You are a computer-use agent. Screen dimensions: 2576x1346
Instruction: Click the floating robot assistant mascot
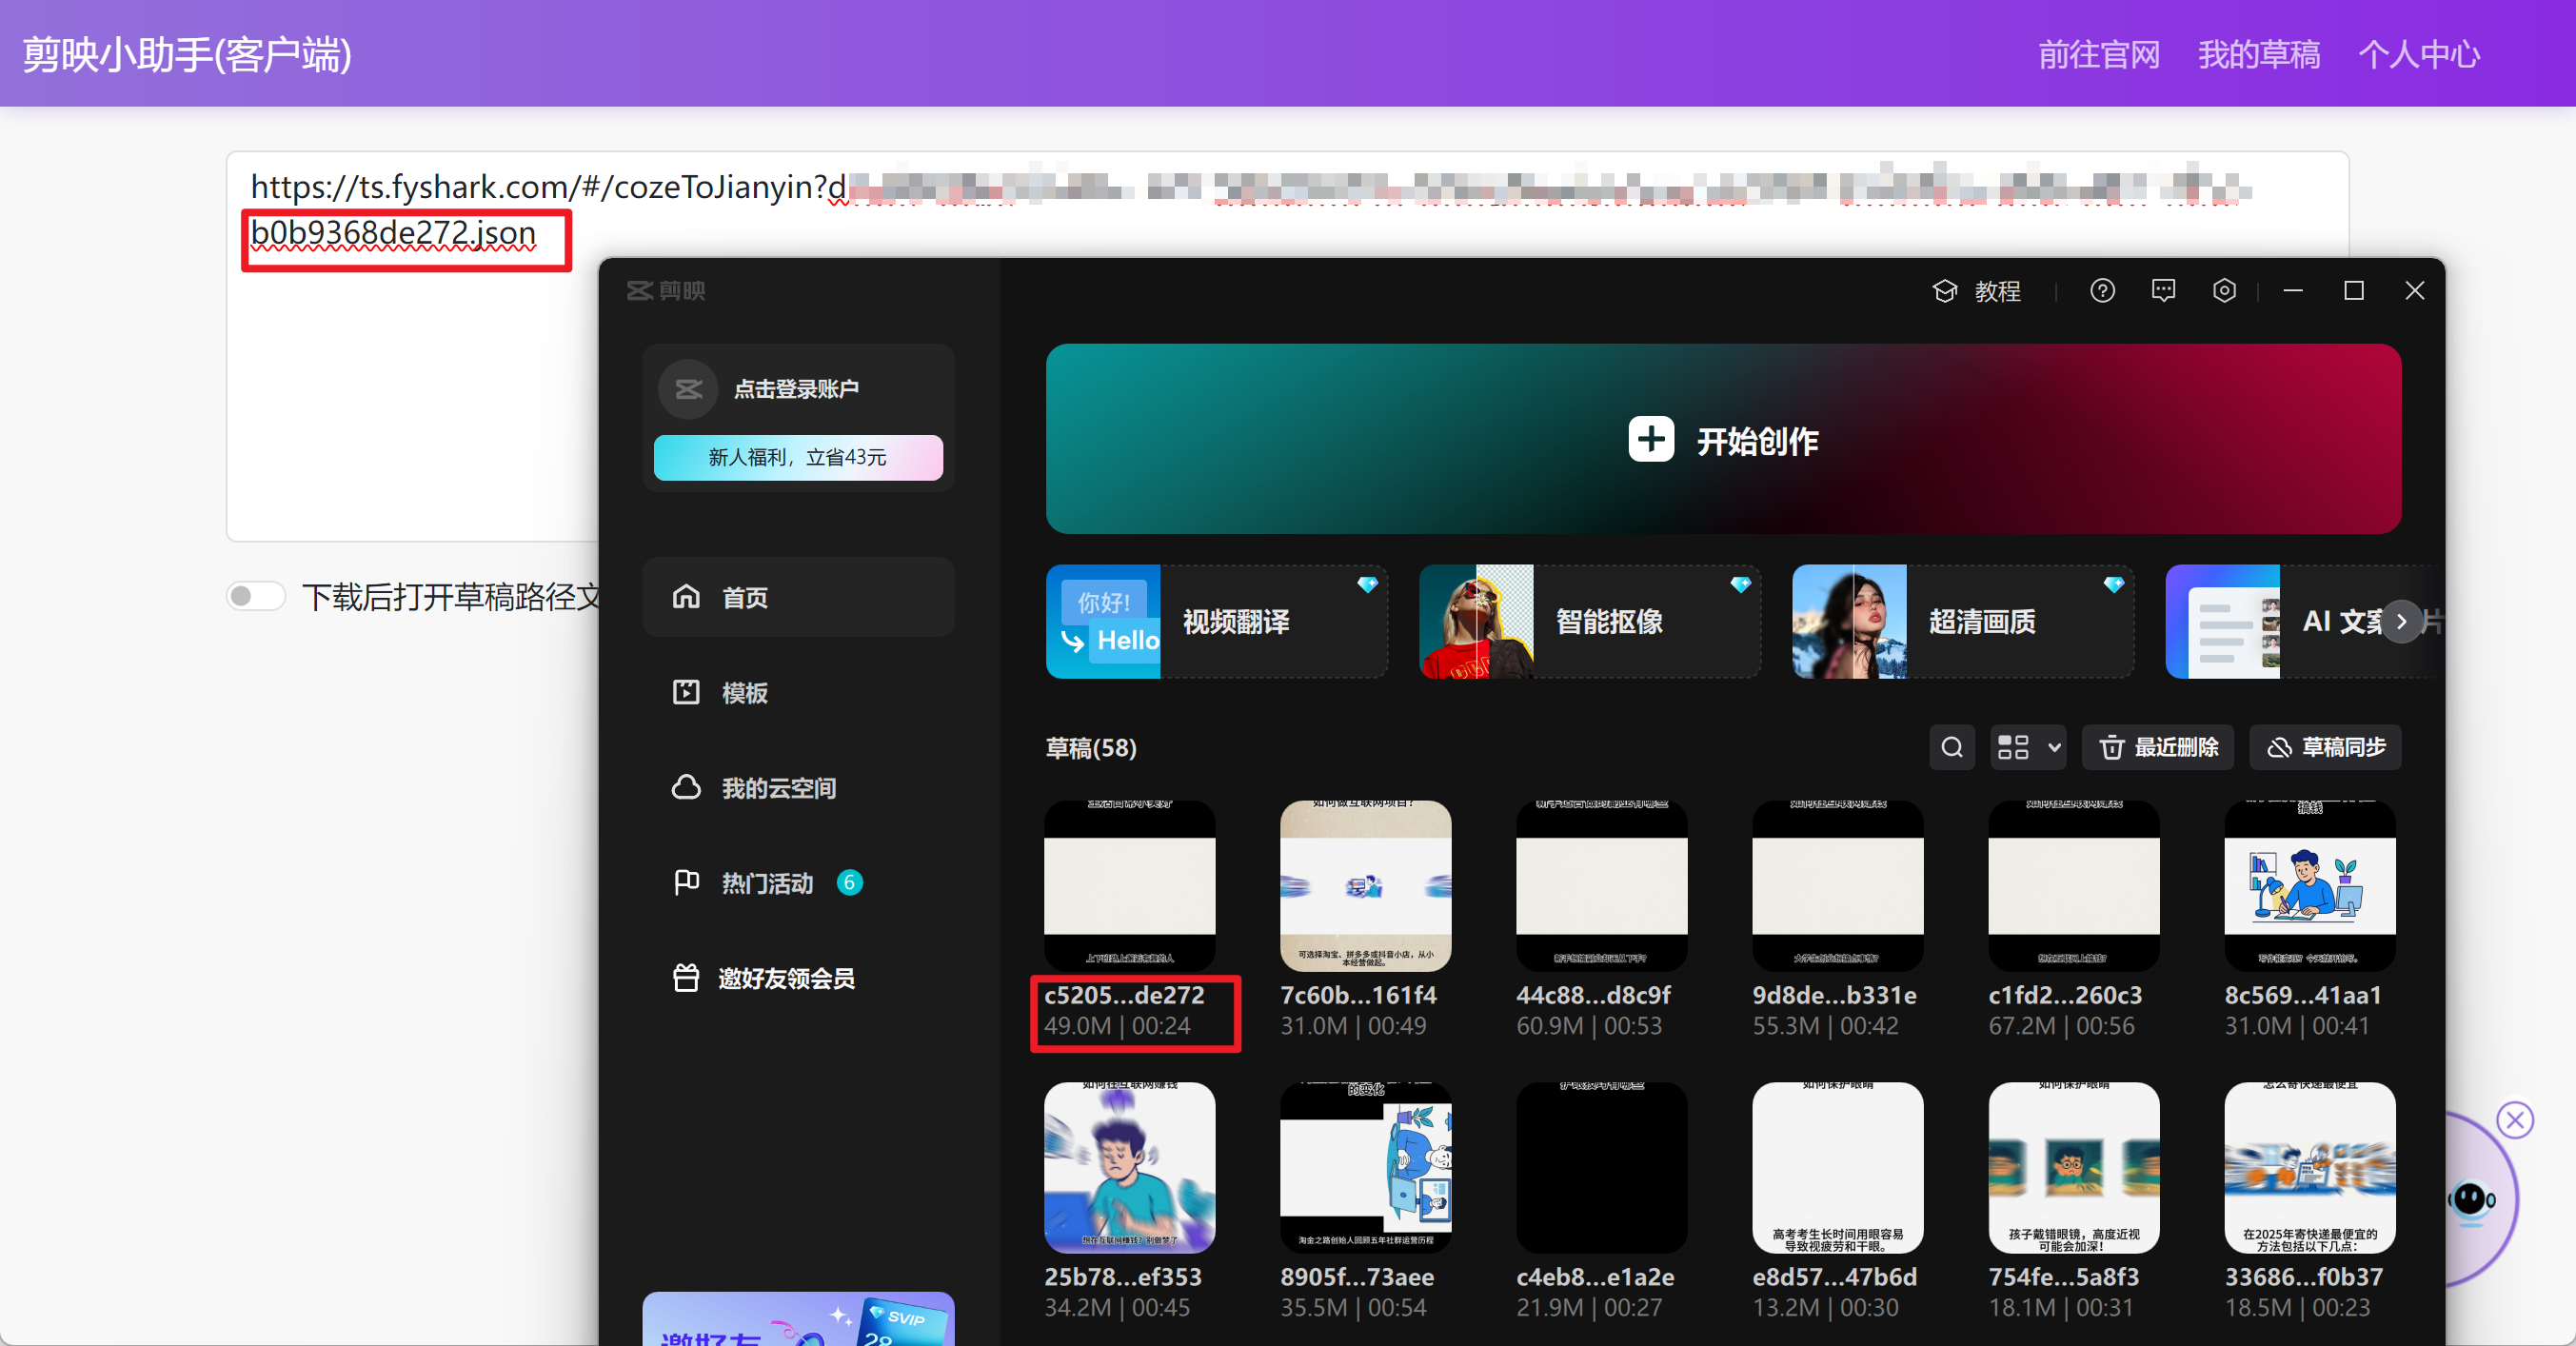[x=2470, y=1200]
